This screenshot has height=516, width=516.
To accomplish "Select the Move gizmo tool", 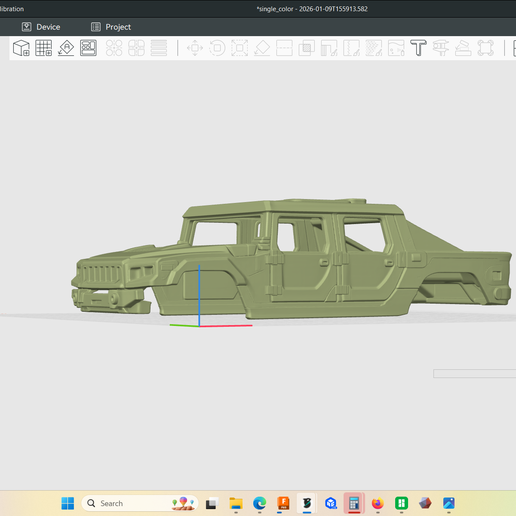I will [195, 48].
